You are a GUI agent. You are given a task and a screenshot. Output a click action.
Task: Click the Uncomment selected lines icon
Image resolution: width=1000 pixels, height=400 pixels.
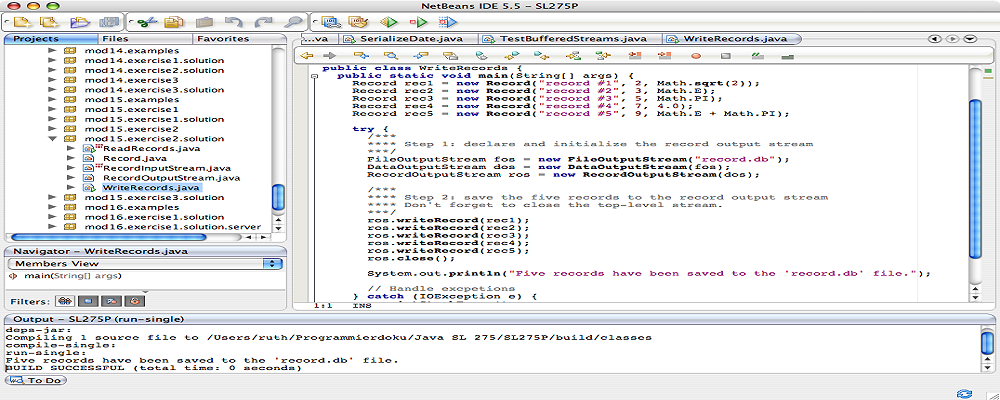click(787, 56)
